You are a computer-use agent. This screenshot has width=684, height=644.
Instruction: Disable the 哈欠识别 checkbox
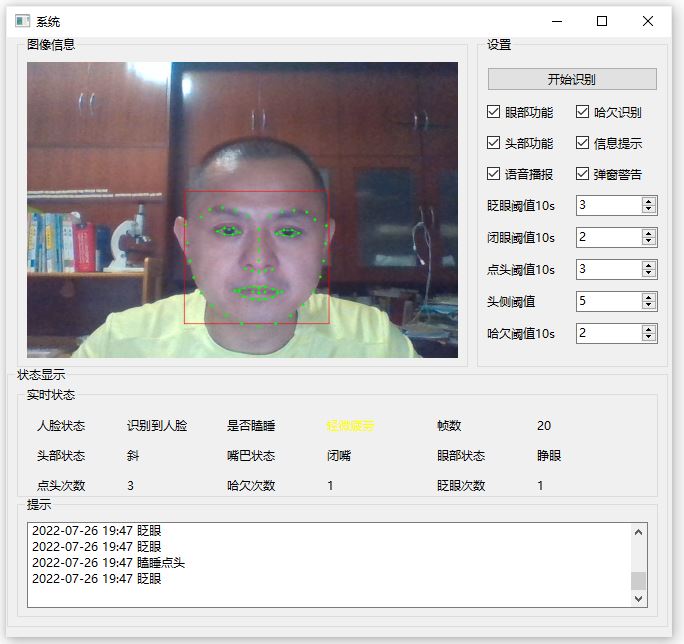tap(583, 113)
